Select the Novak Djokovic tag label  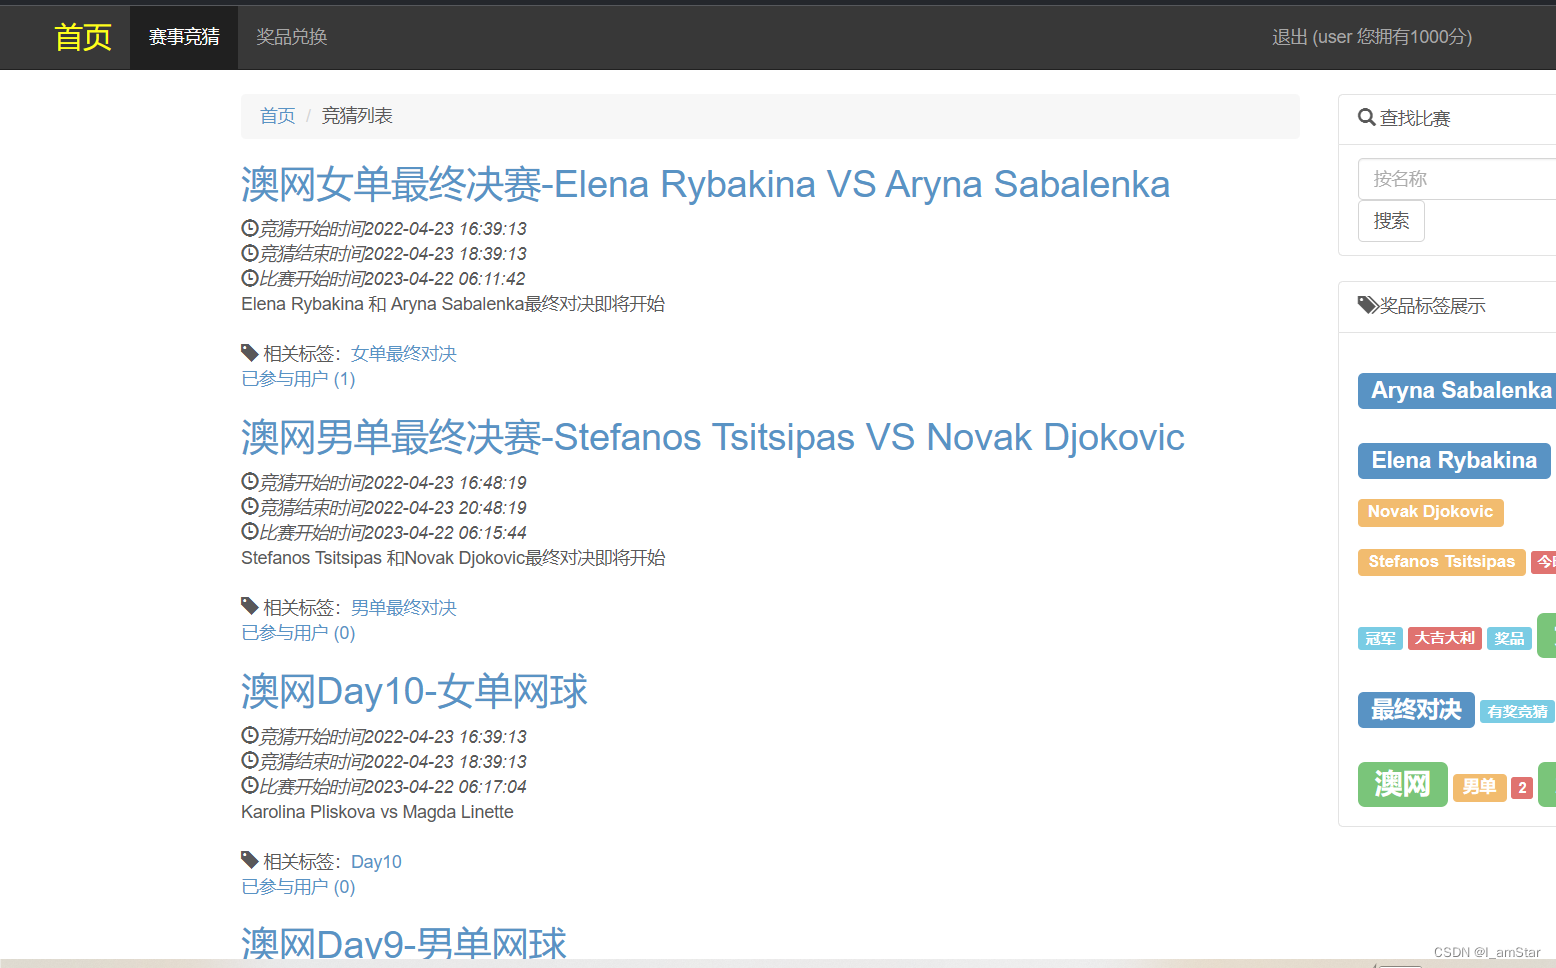1430,512
